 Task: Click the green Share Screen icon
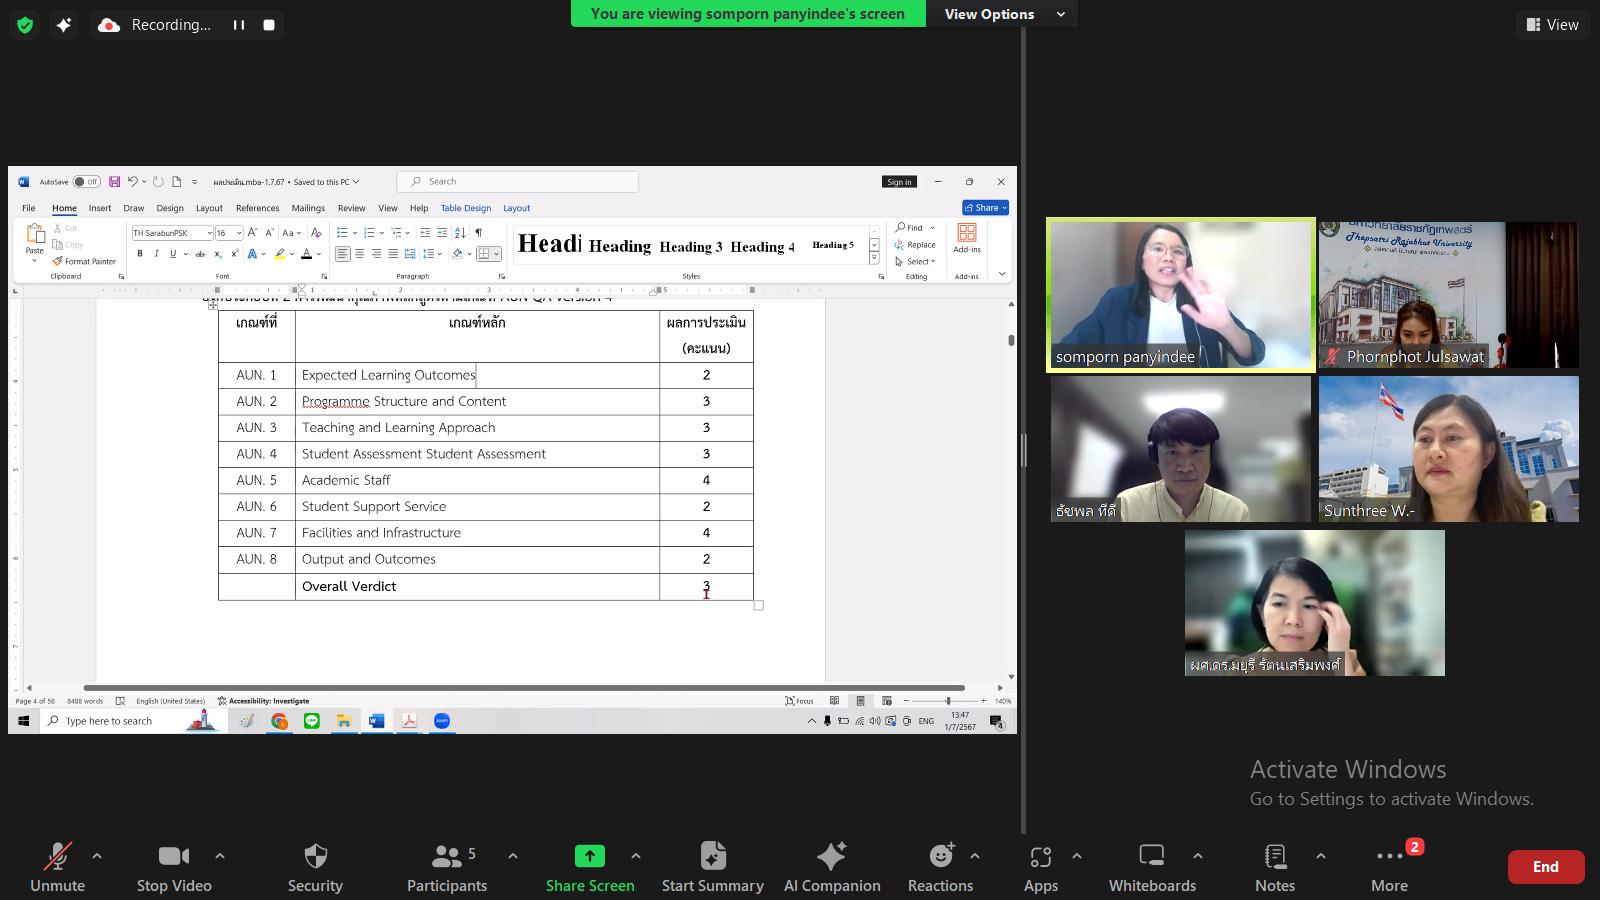point(590,857)
